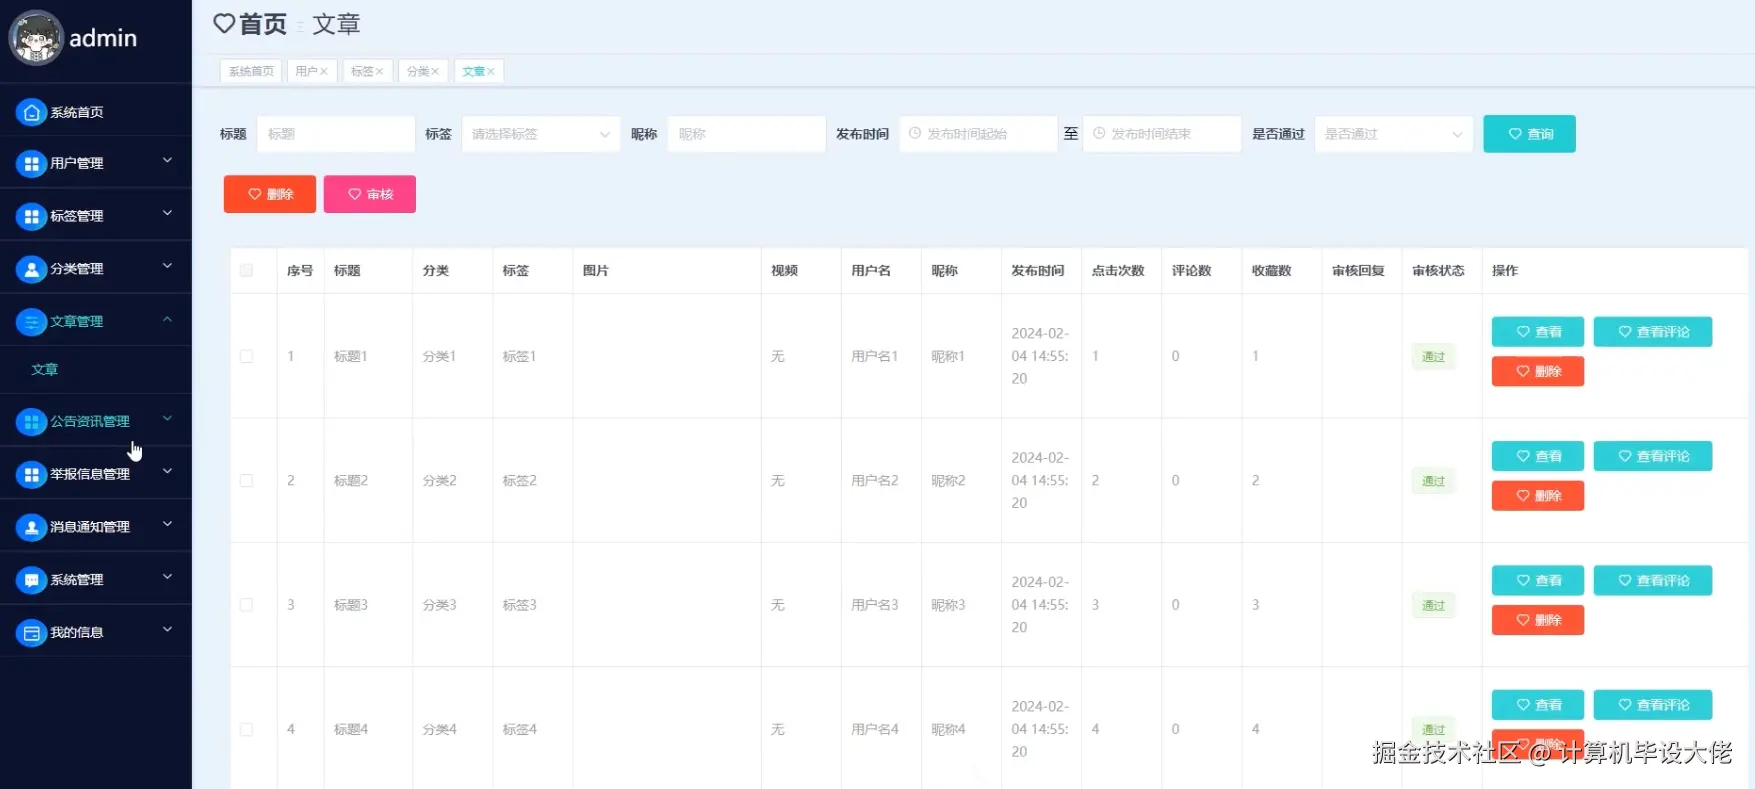The height and width of the screenshot is (789, 1755).
Task: Click clock icon in 发布时间结束 field
Action: pyautogui.click(x=1099, y=133)
